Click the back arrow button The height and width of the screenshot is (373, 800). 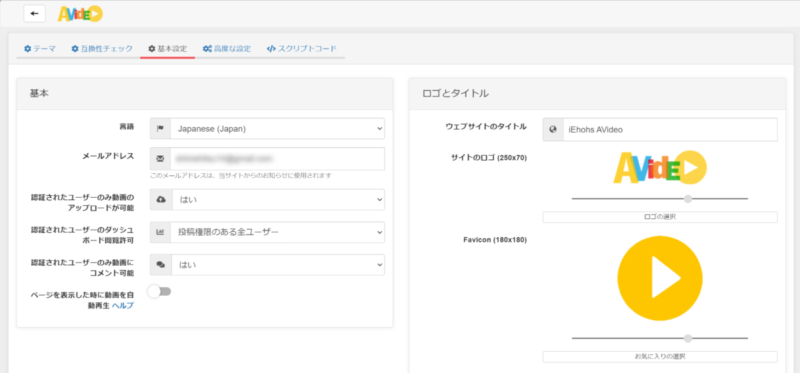pos(35,13)
